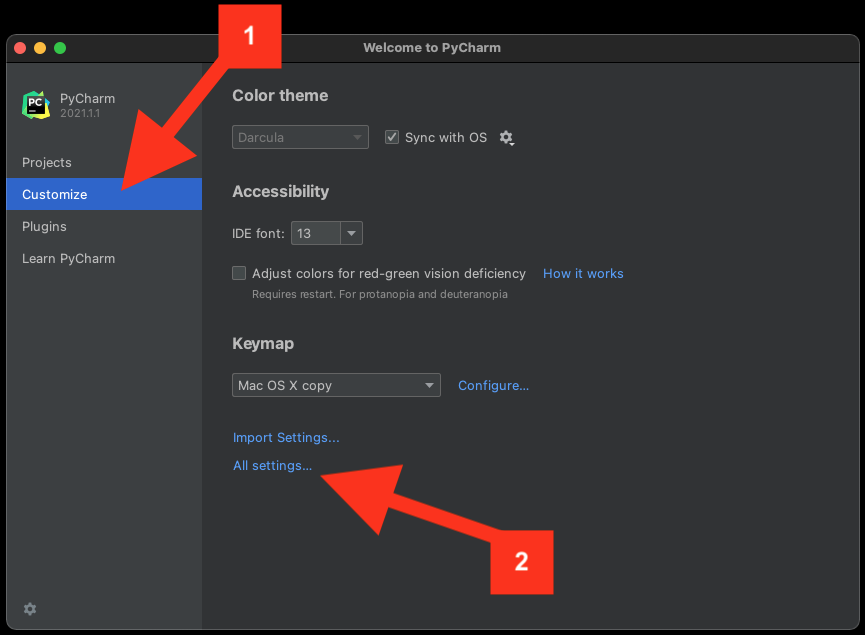Image resolution: width=865 pixels, height=635 pixels.
Task: Go to Learn PyCharm tab
Action: [x=69, y=258]
